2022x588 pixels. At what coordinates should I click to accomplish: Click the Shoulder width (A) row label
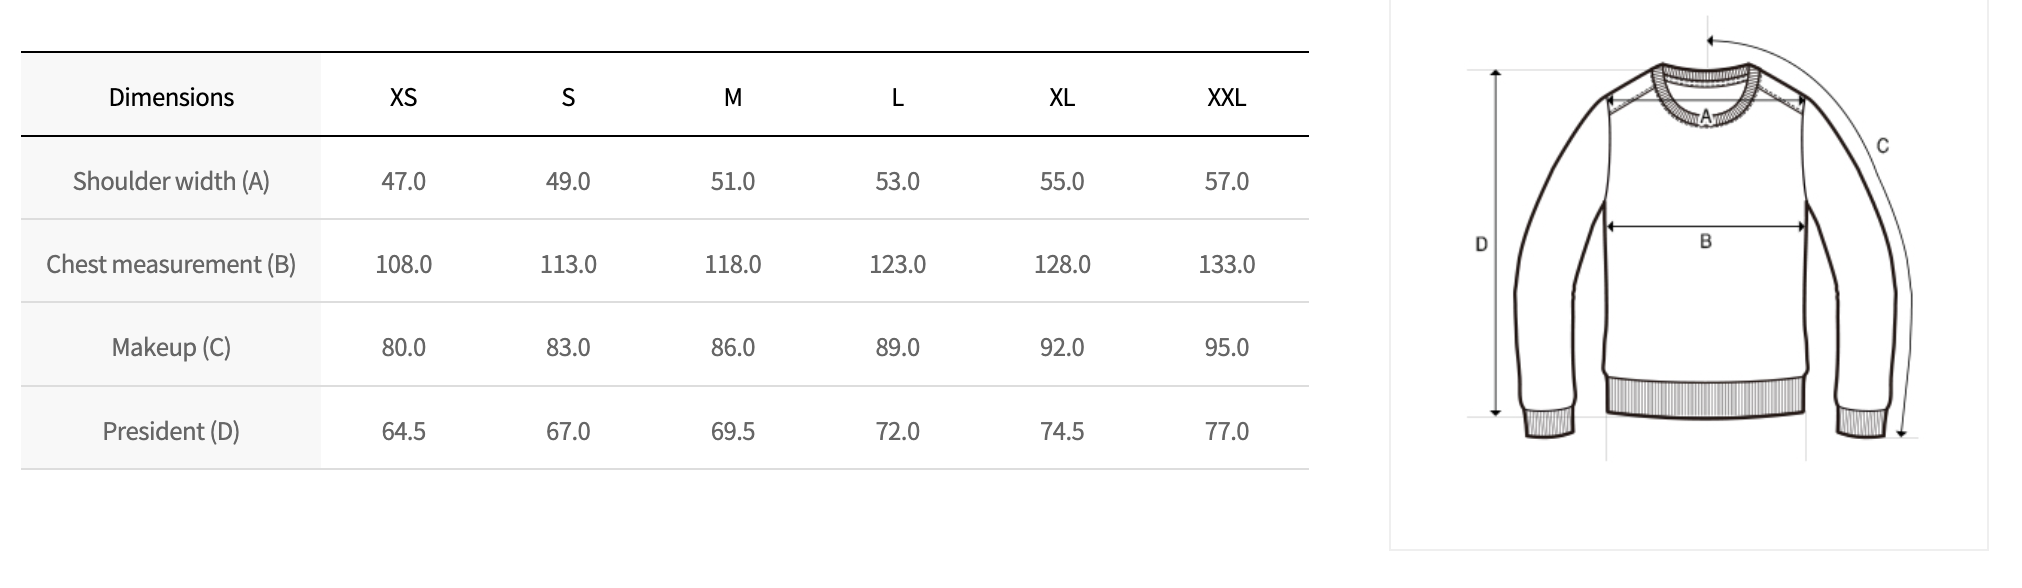171,181
